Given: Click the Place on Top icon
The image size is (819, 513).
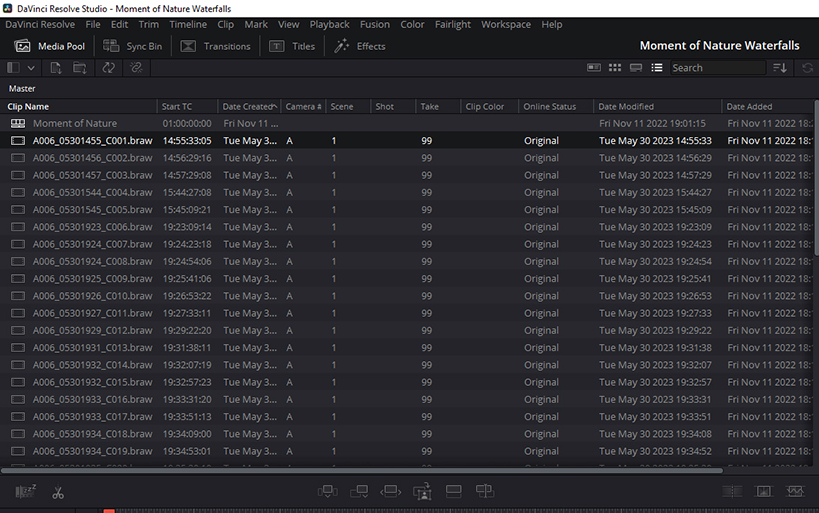Looking at the screenshot, I should (453, 492).
